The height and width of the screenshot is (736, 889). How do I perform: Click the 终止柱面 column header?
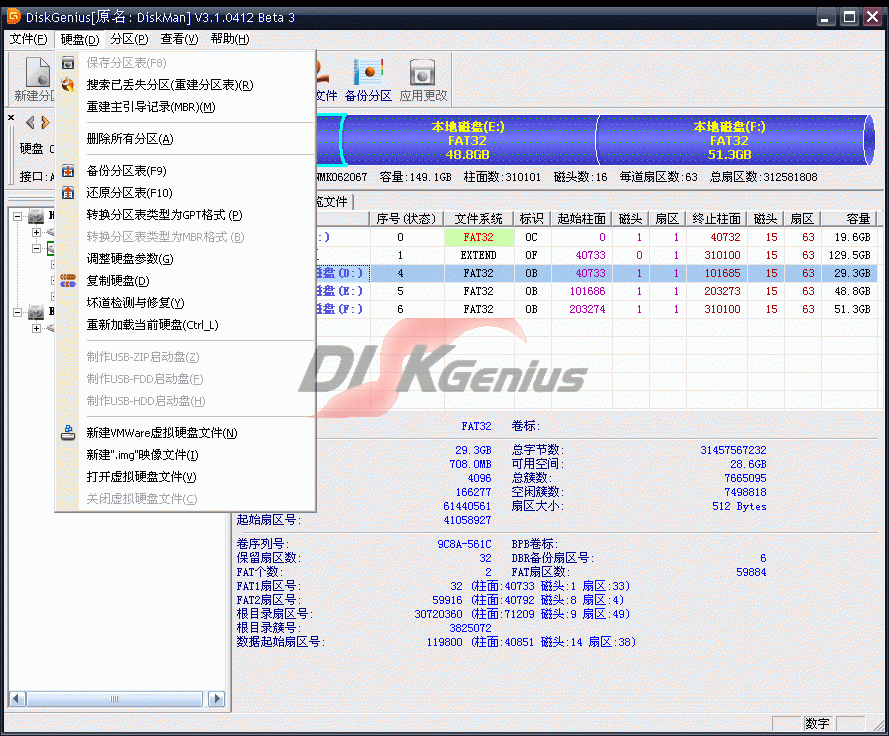(x=717, y=219)
